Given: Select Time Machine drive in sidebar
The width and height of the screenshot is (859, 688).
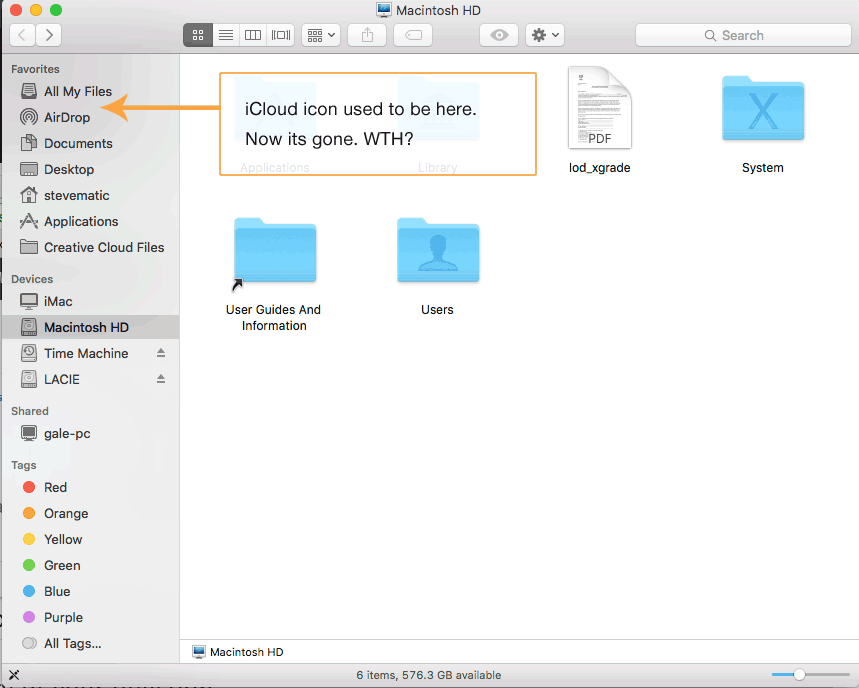Looking at the screenshot, I should point(75,353).
